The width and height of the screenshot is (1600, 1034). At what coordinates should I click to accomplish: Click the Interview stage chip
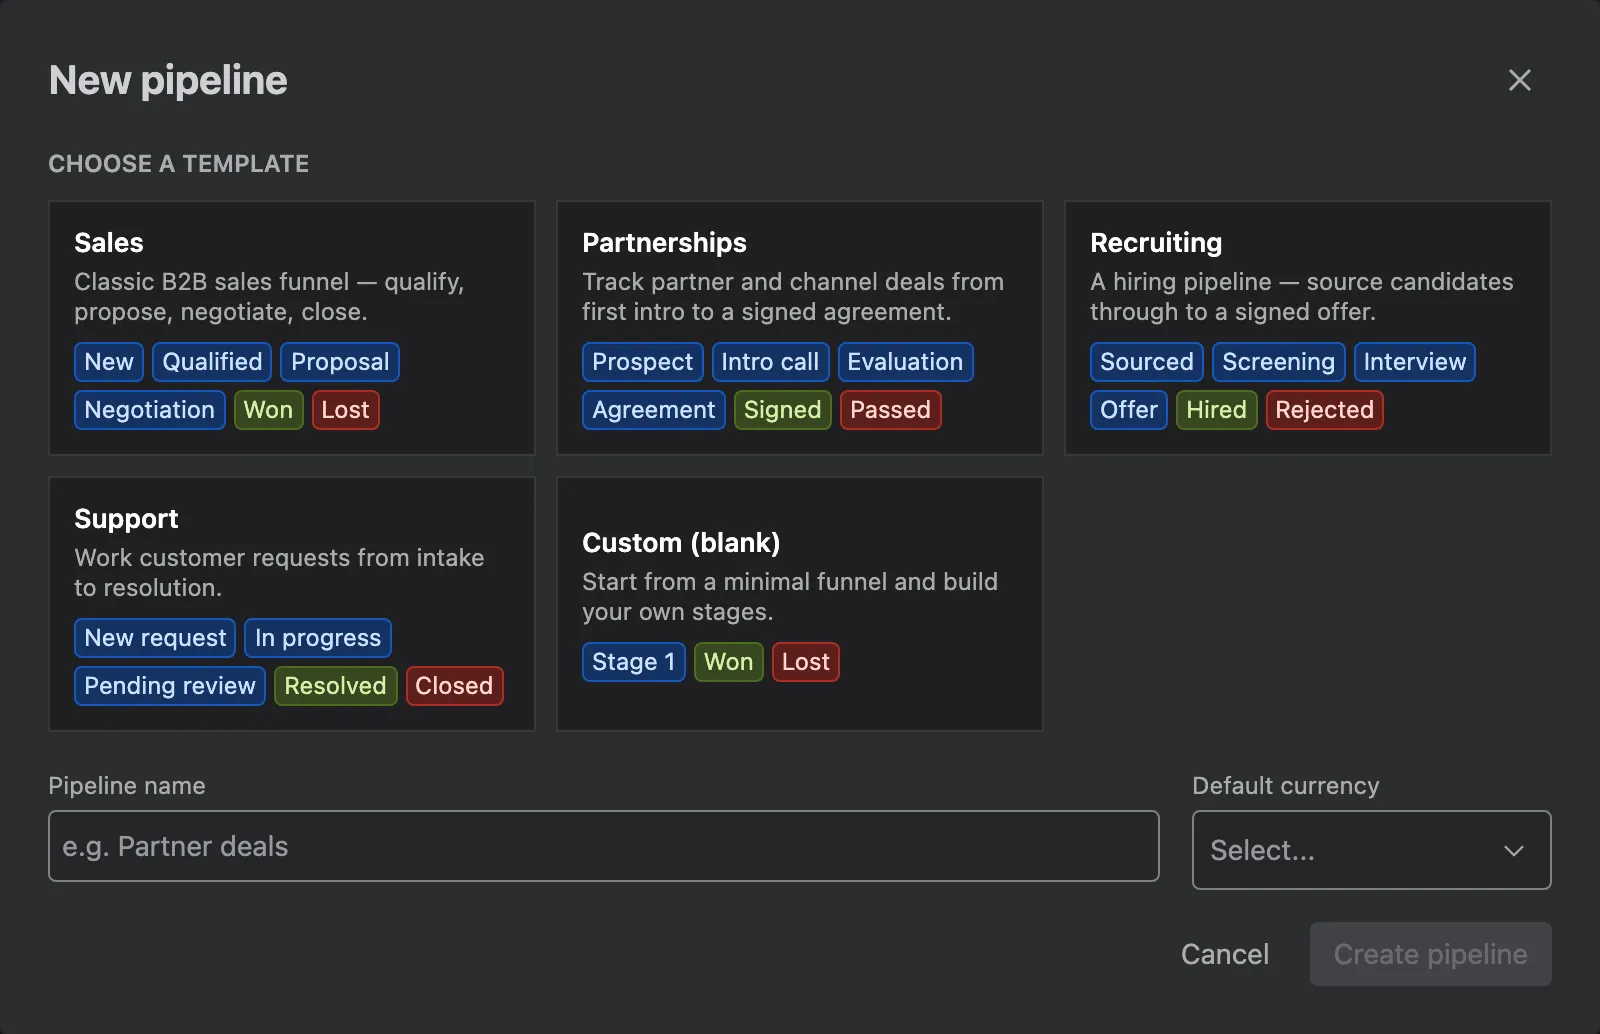[x=1414, y=362]
